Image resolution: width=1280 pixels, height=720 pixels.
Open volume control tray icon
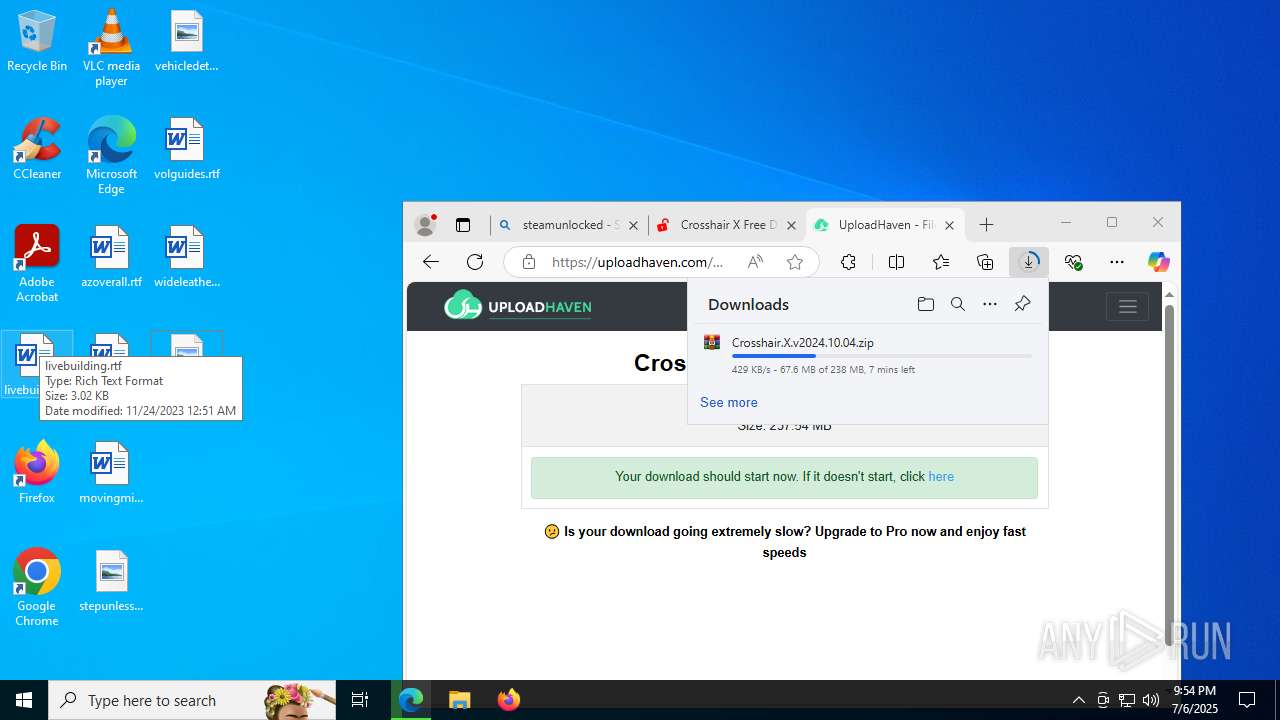coord(1151,700)
